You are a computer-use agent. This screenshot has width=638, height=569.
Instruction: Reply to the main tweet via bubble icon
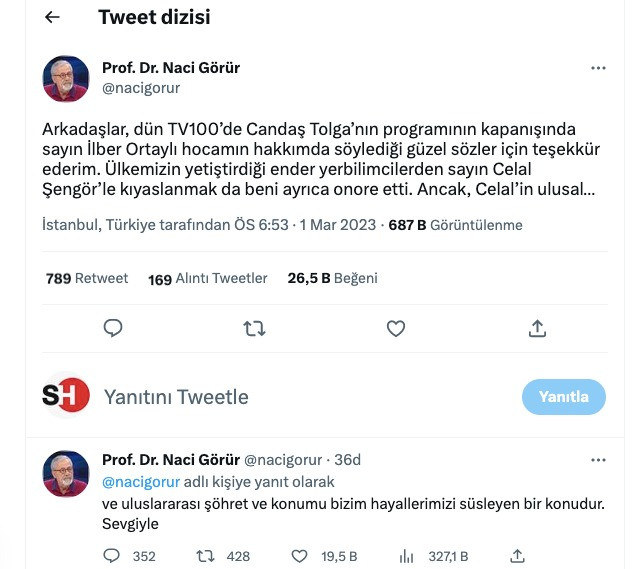[113, 328]
